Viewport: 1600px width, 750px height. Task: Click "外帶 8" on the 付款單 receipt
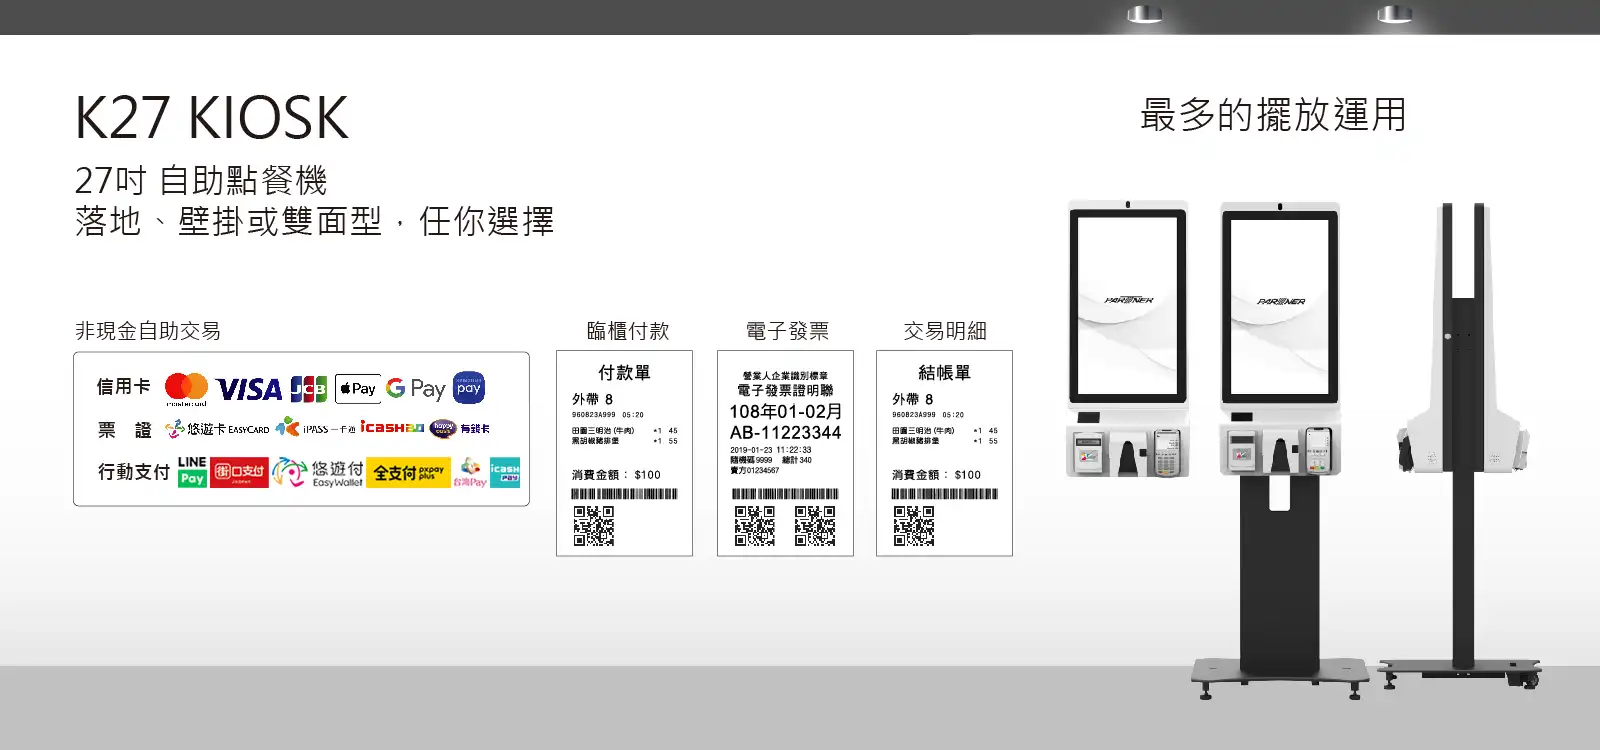click(593, 399)
